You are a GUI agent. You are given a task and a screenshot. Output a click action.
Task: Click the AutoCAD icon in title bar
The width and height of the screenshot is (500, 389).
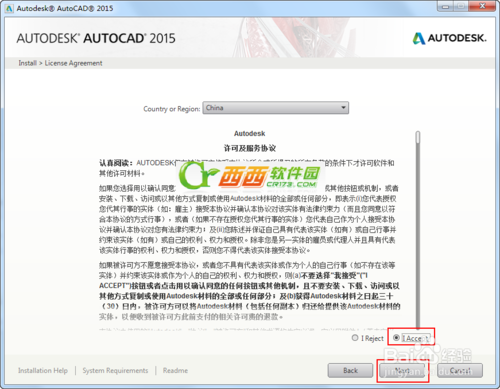click(x=9, y=8)
